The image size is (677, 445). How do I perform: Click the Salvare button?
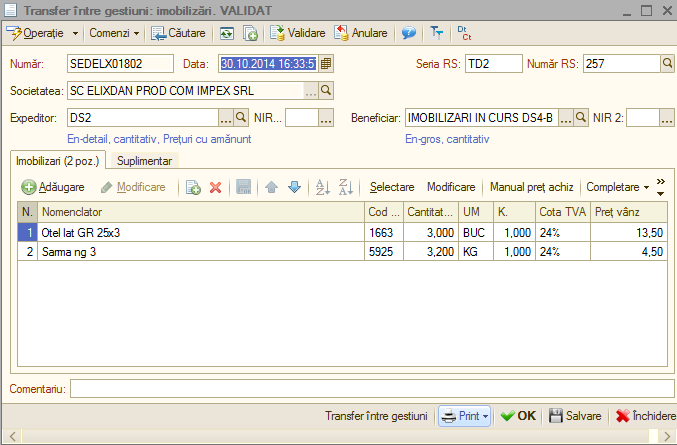575,416
